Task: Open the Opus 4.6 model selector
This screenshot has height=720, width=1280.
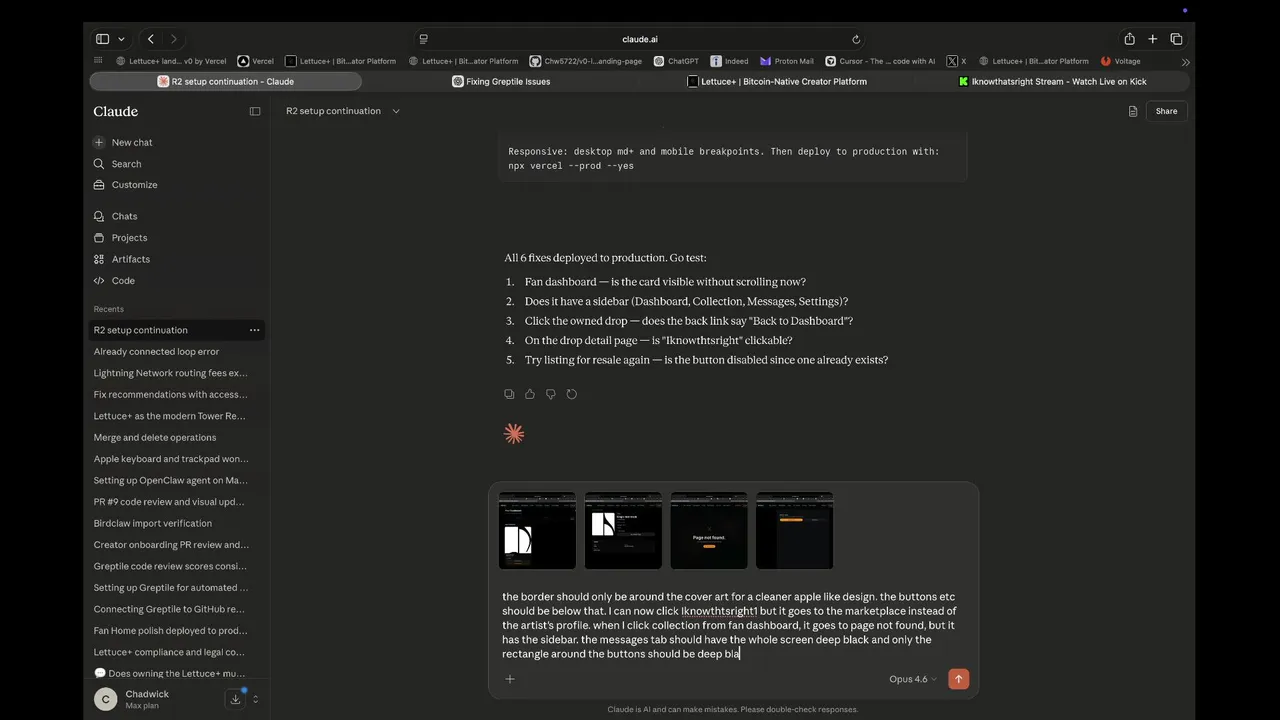Action: pyautogui.click(x=912, y=679)
